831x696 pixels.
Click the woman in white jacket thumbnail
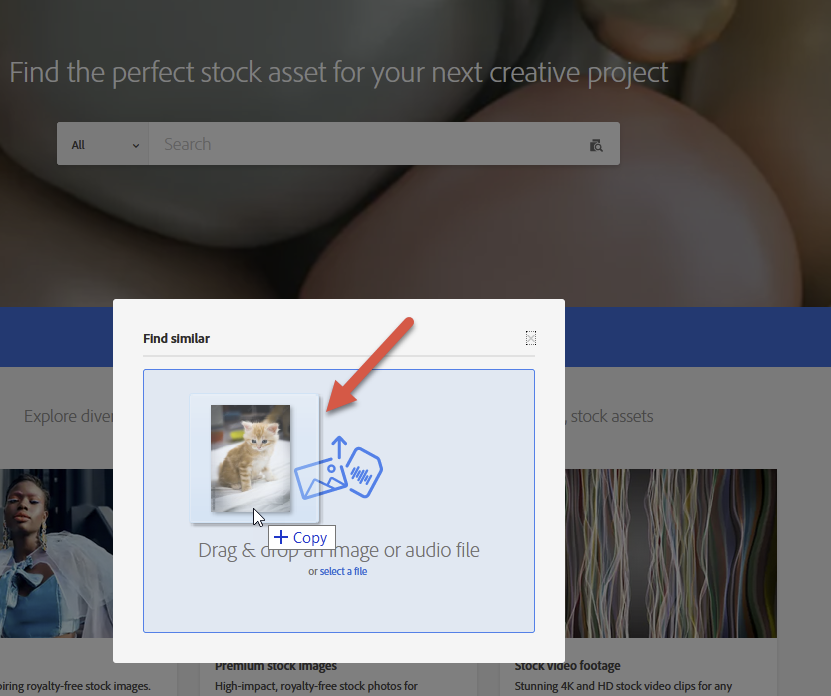[57, 553]
